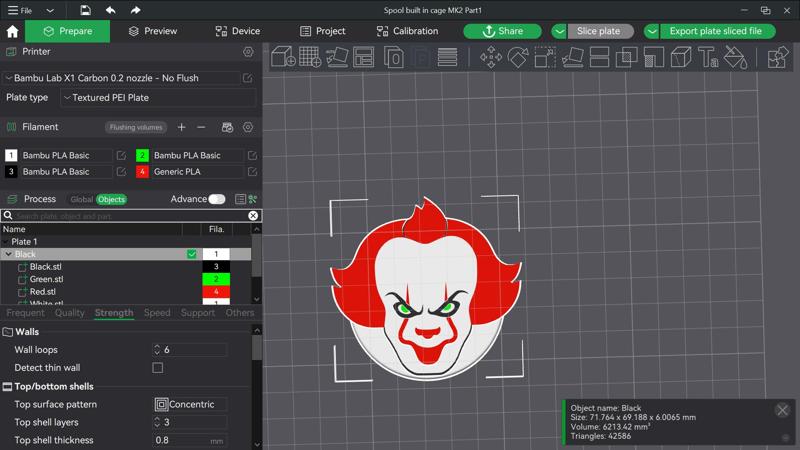Click the Add object cube icon
Image resolution: width=800 pixels, height=450 pixels.
pyautogui.click(x=284, y=58)
